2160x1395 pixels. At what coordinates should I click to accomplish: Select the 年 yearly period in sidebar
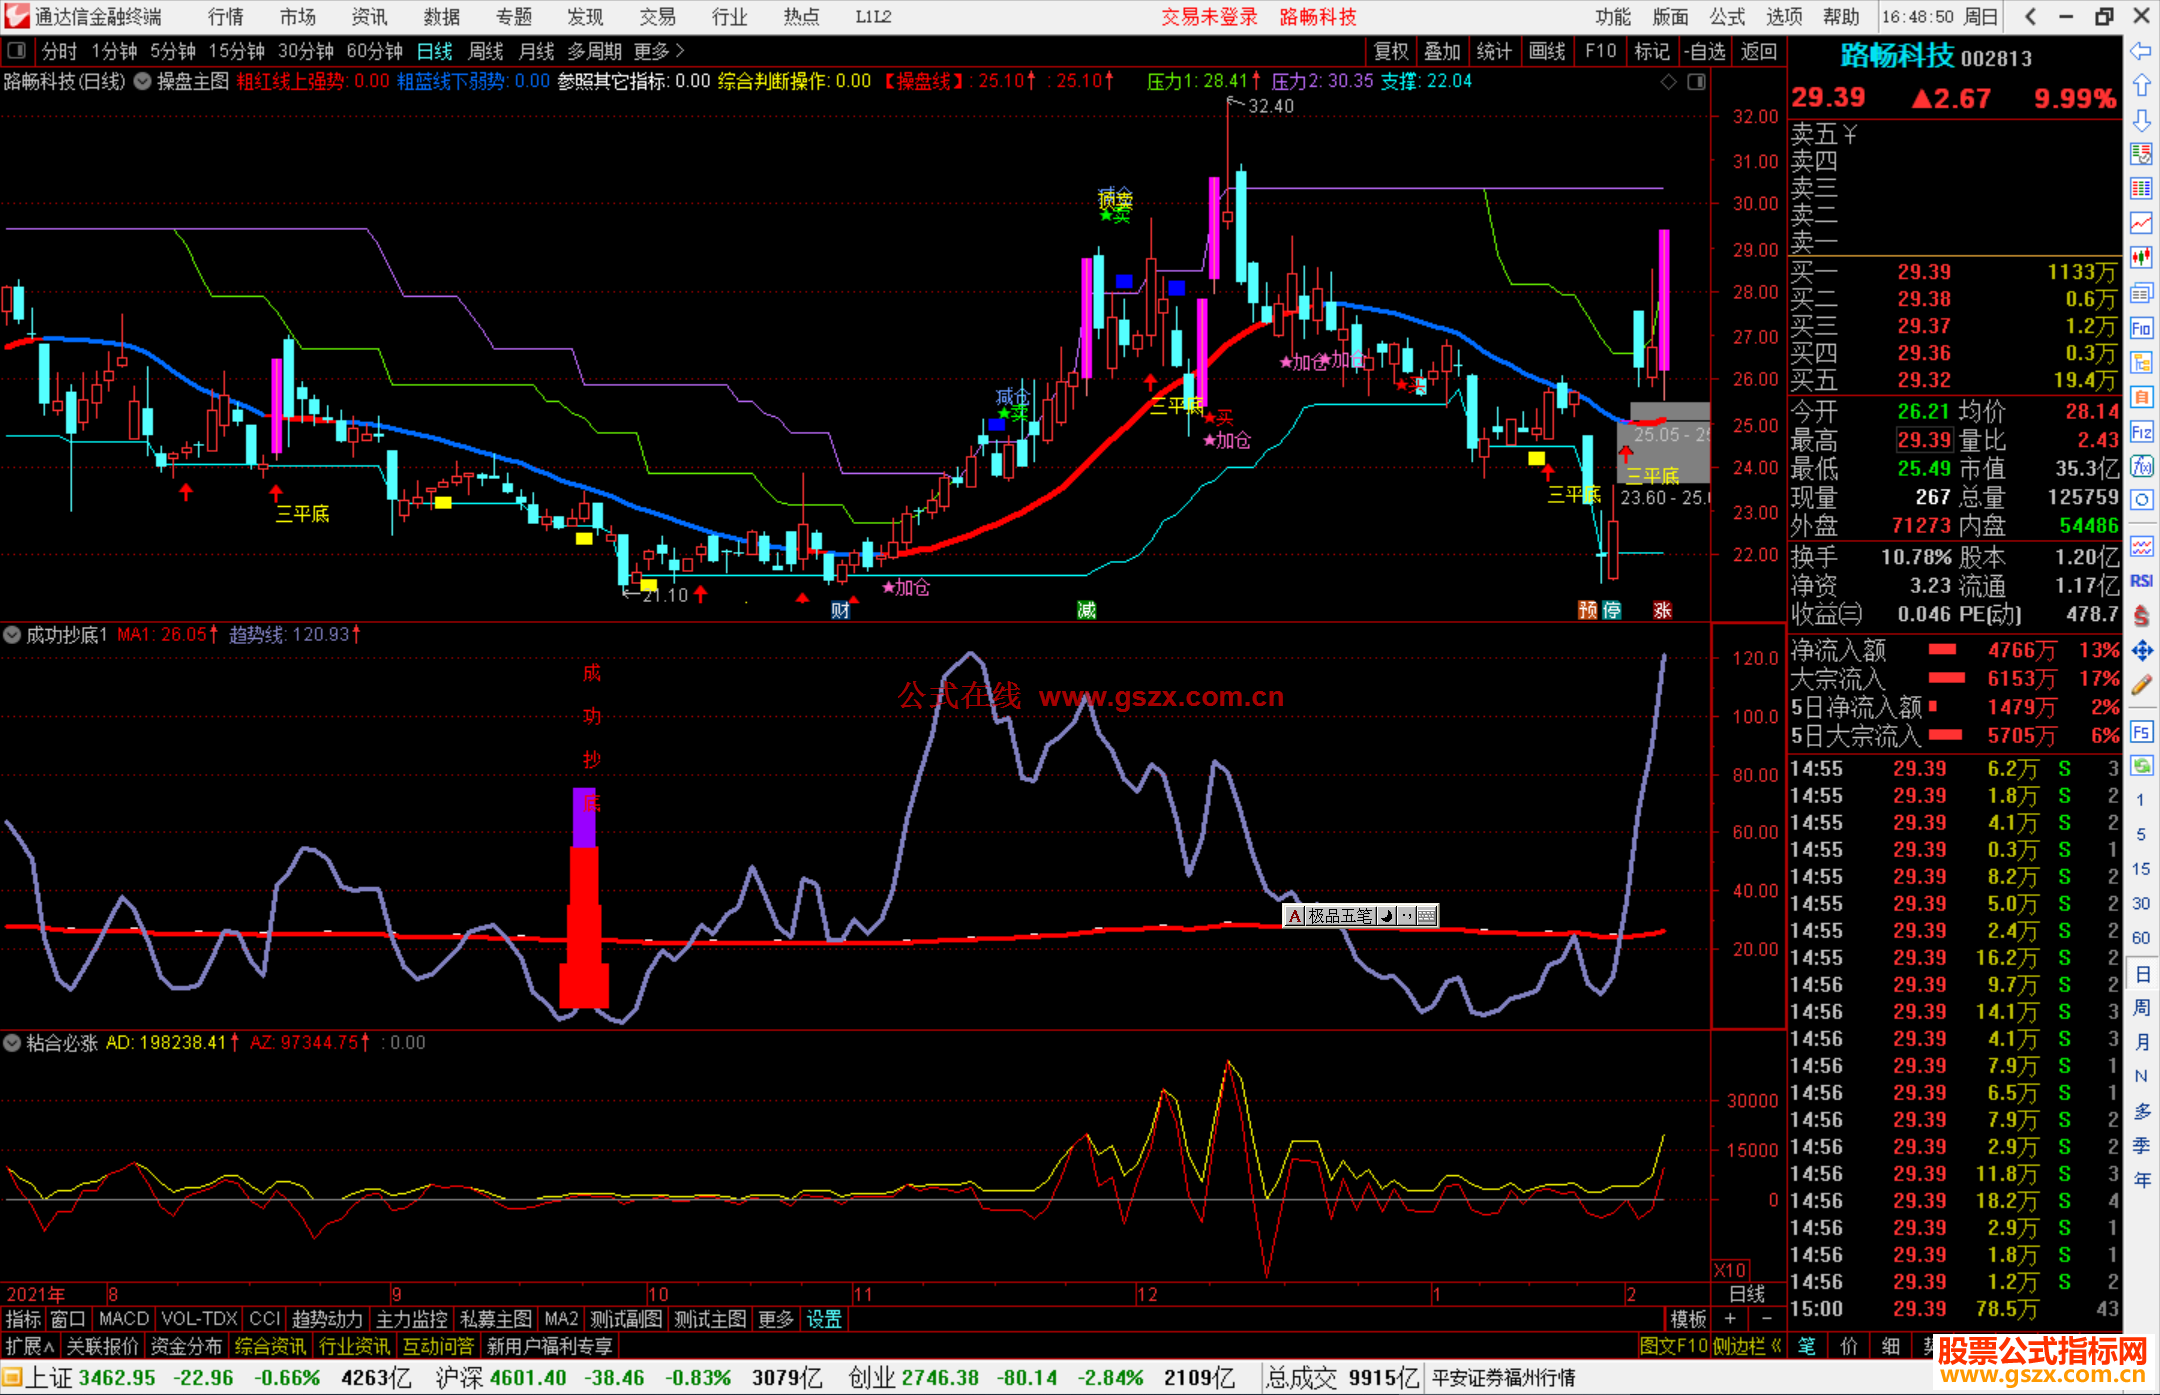[x=2141, y=1181]
